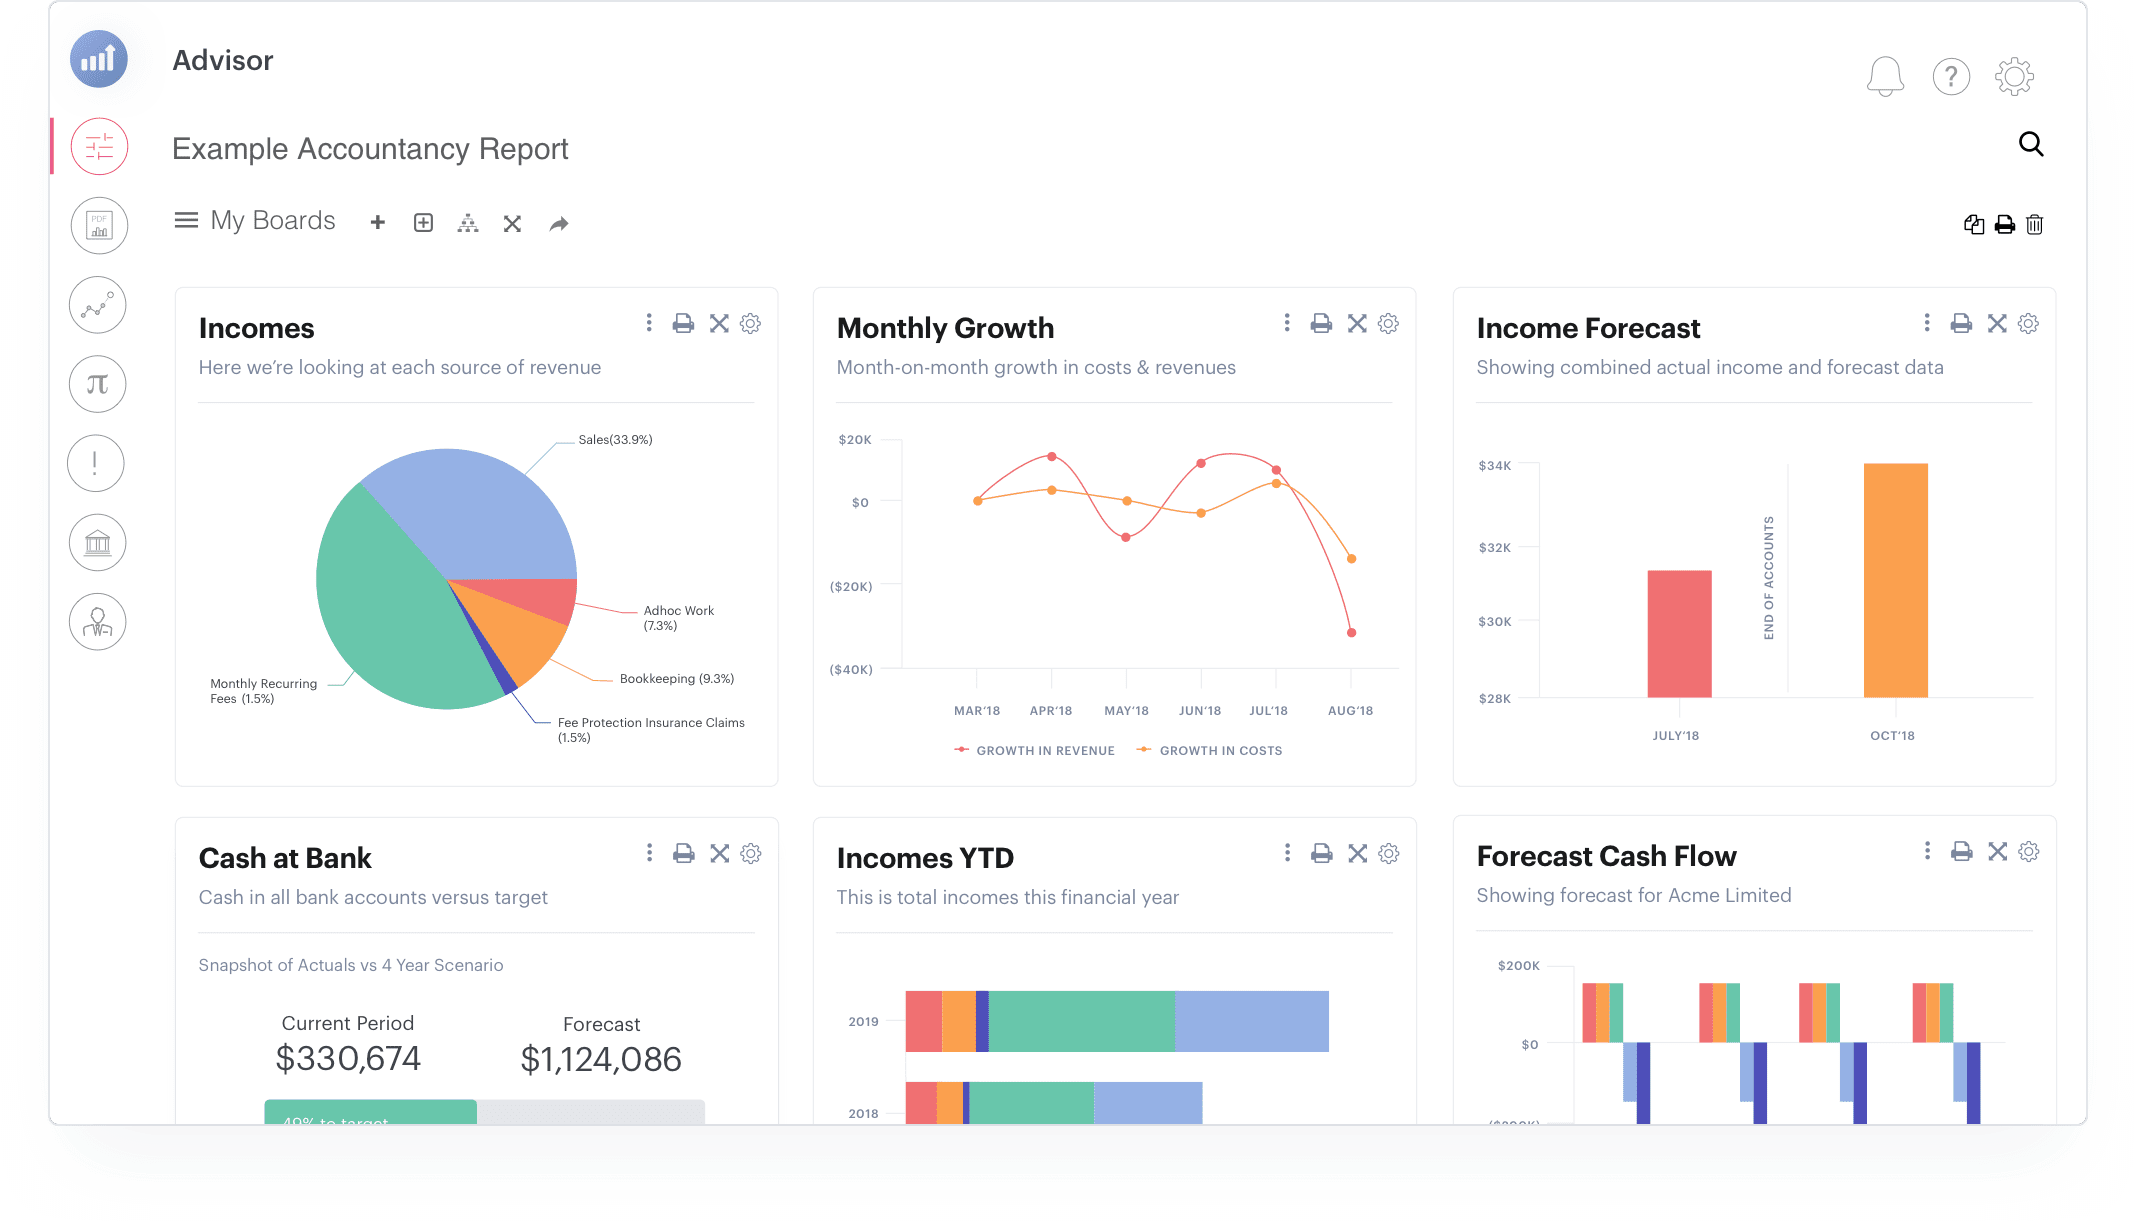Open the advisor person sidebar icon
This screenshot has width=2136, height=1222.
tap(98, 622)
